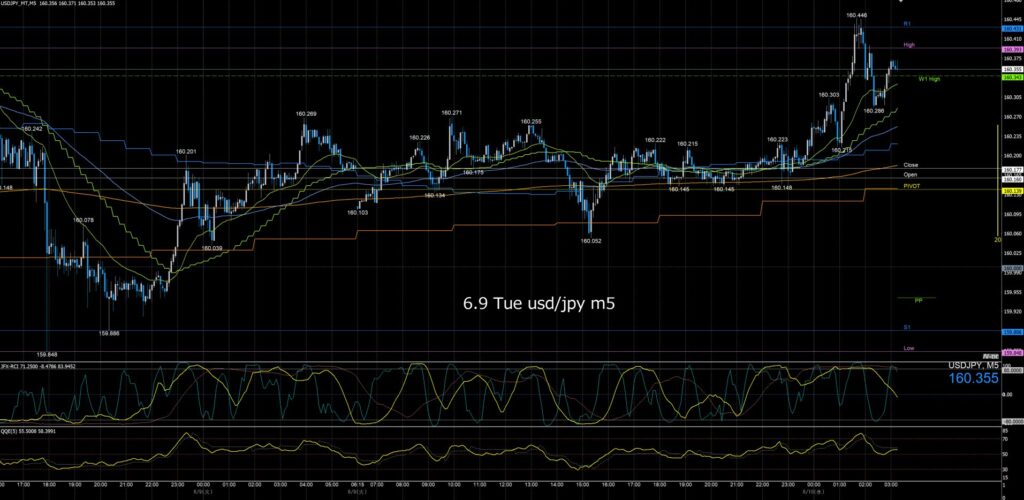
Task: Select the pink High price tag
Action: pyautogui.click(x=1012, y=49)
